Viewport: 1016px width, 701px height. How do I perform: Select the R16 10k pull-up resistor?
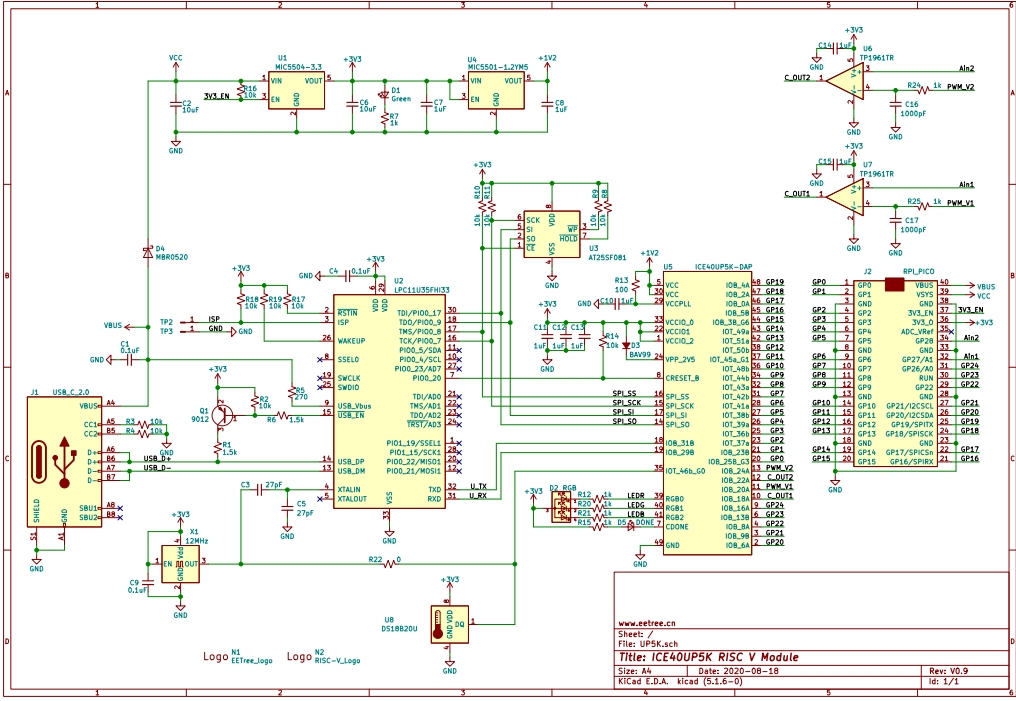coord(240,90)
